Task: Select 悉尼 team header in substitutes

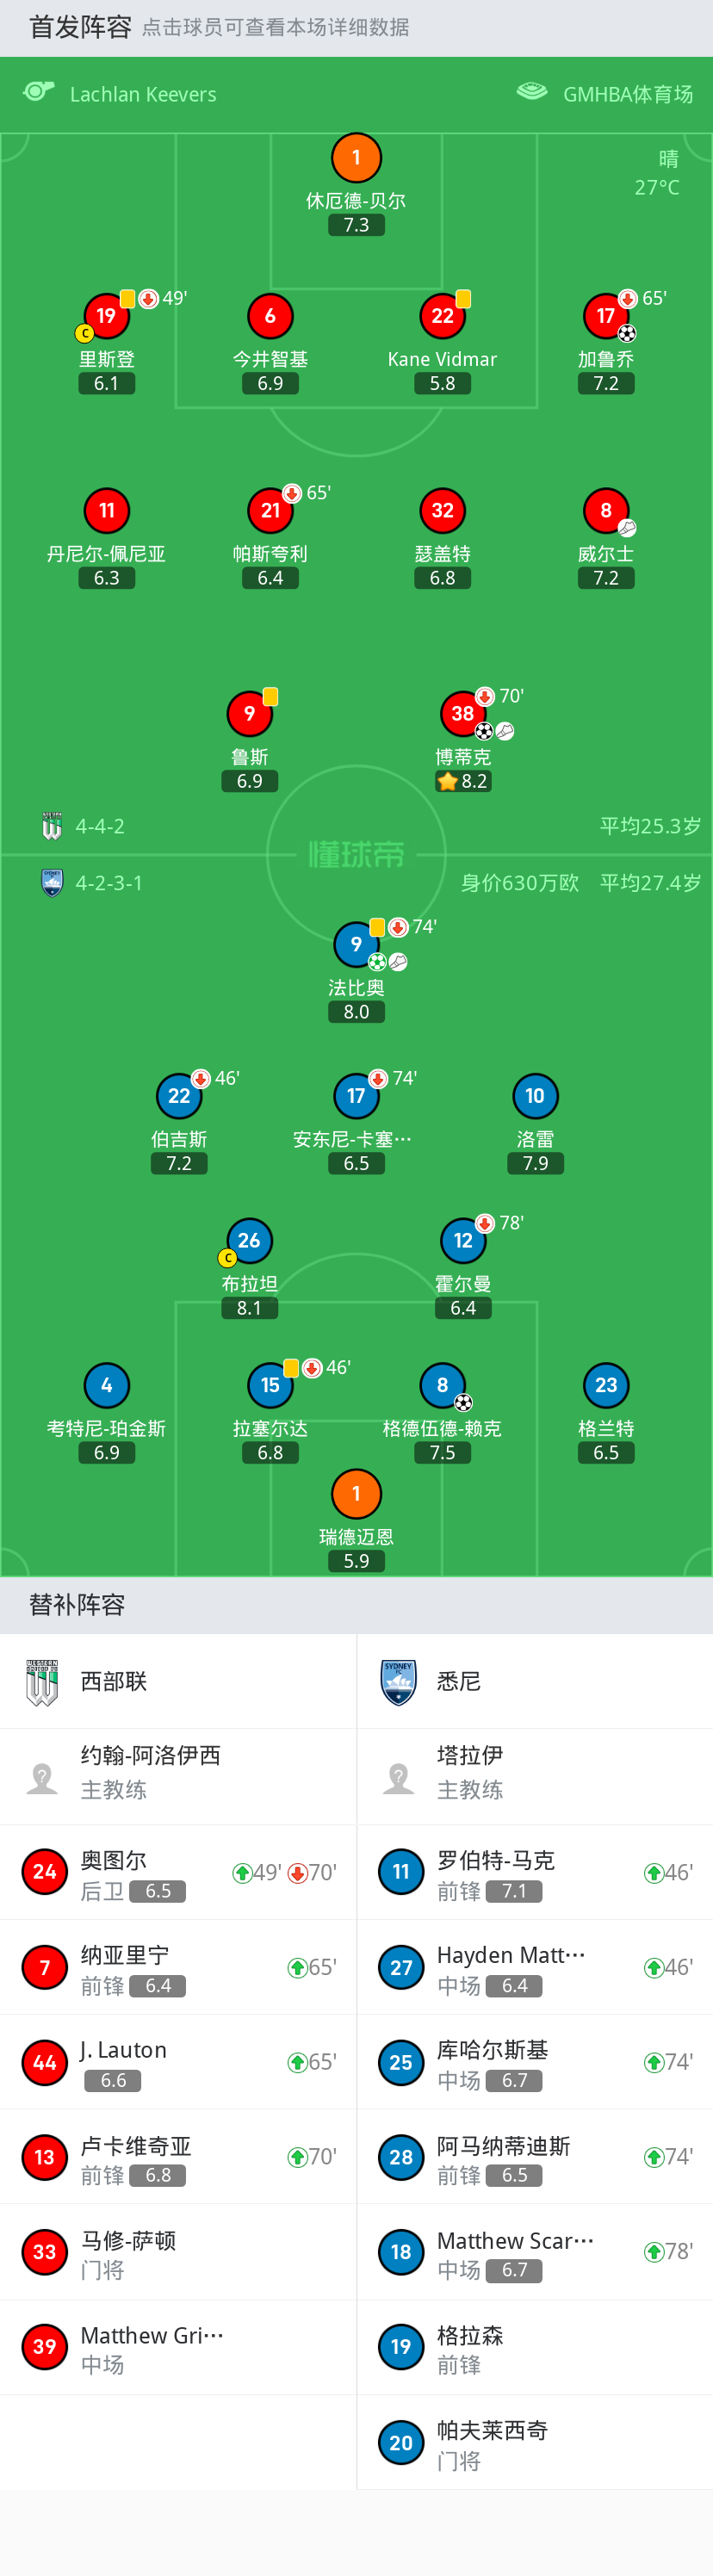Action: (458, 1681)
